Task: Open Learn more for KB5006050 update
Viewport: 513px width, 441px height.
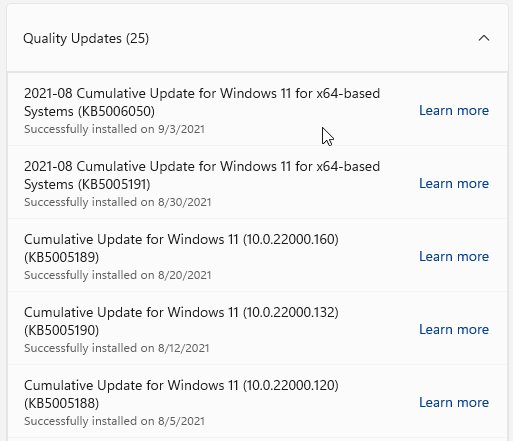Action: click(454, 111)
